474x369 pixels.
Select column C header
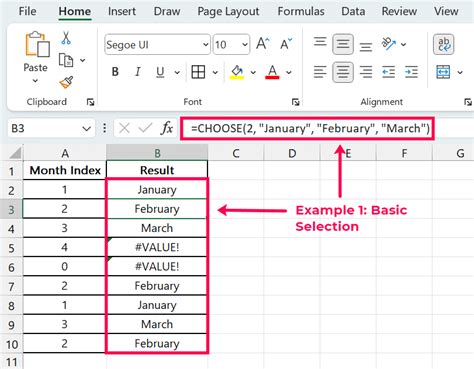(x=236, y=153)
